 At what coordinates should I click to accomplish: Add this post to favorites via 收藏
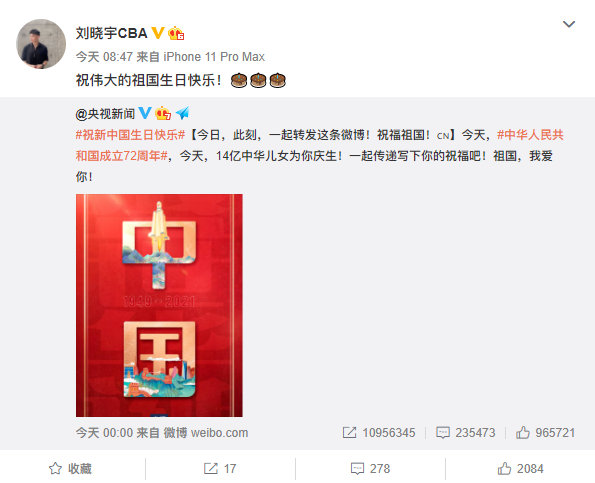coord(70,469)
